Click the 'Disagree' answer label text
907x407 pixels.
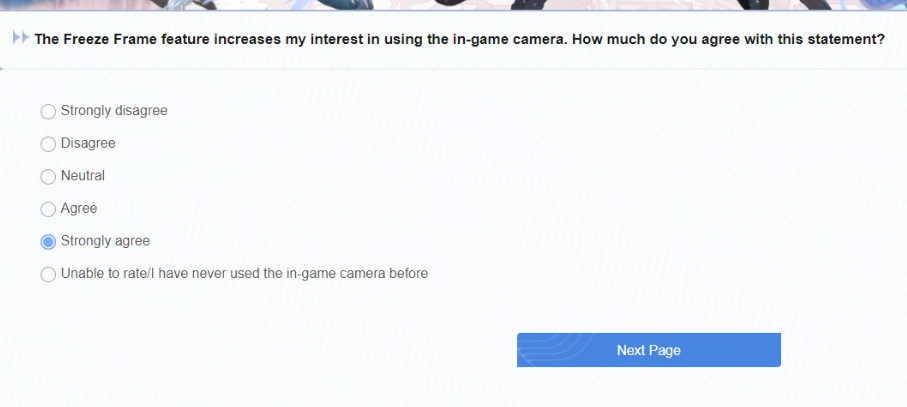(88, 143)
